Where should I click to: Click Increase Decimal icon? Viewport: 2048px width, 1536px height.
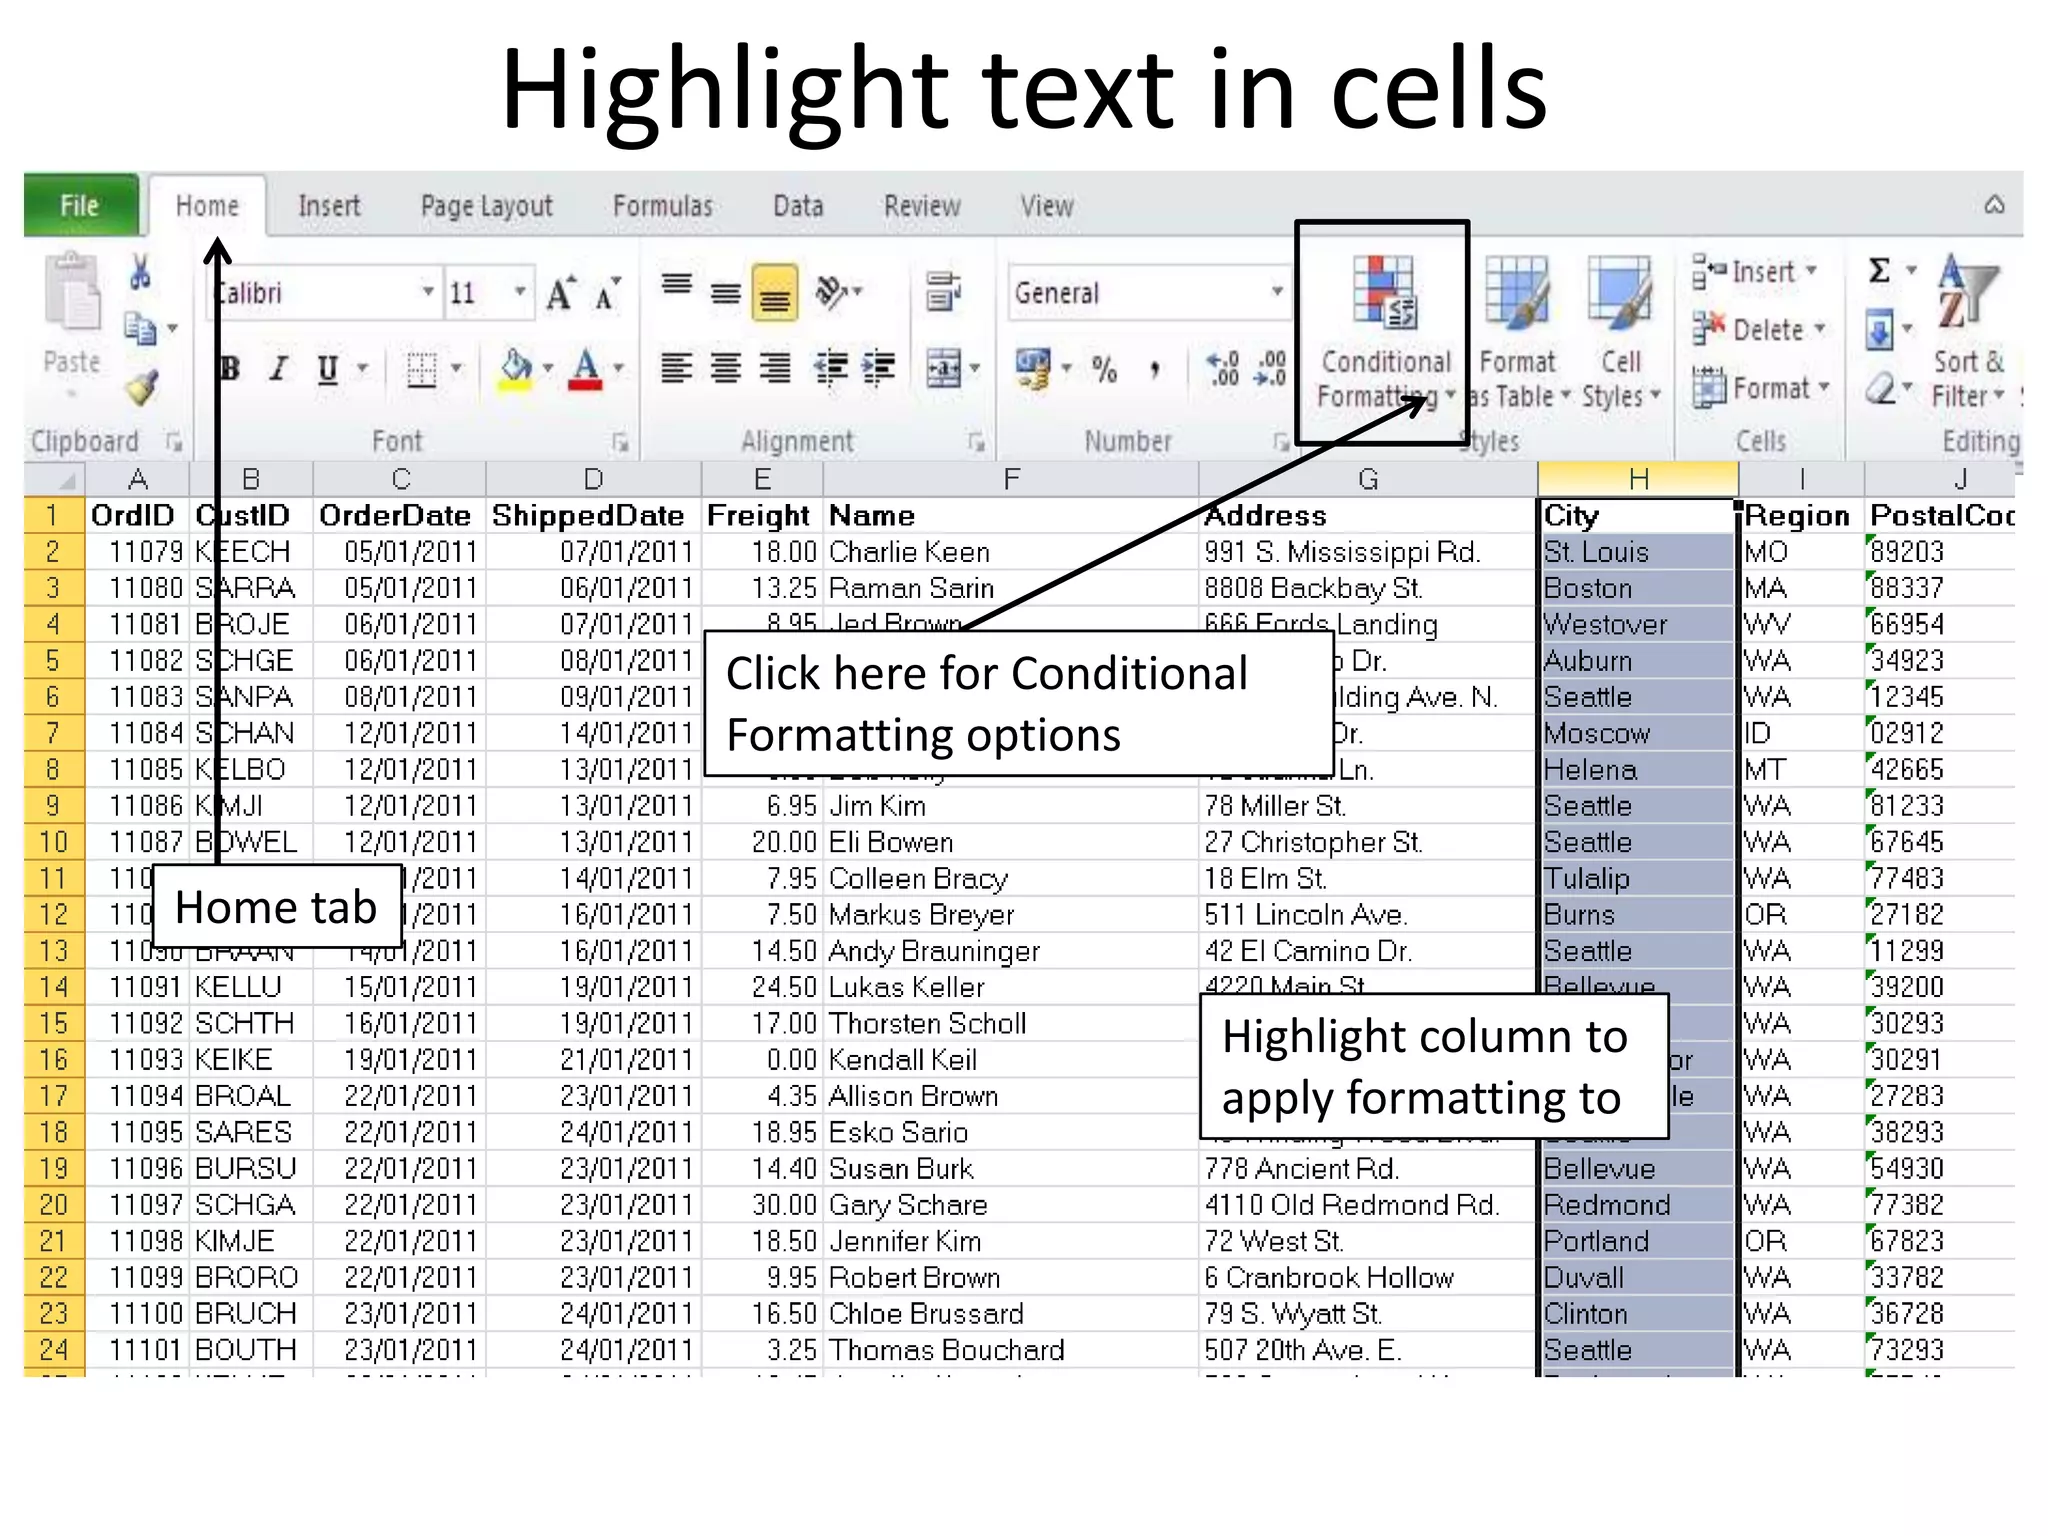point(1223,369)
